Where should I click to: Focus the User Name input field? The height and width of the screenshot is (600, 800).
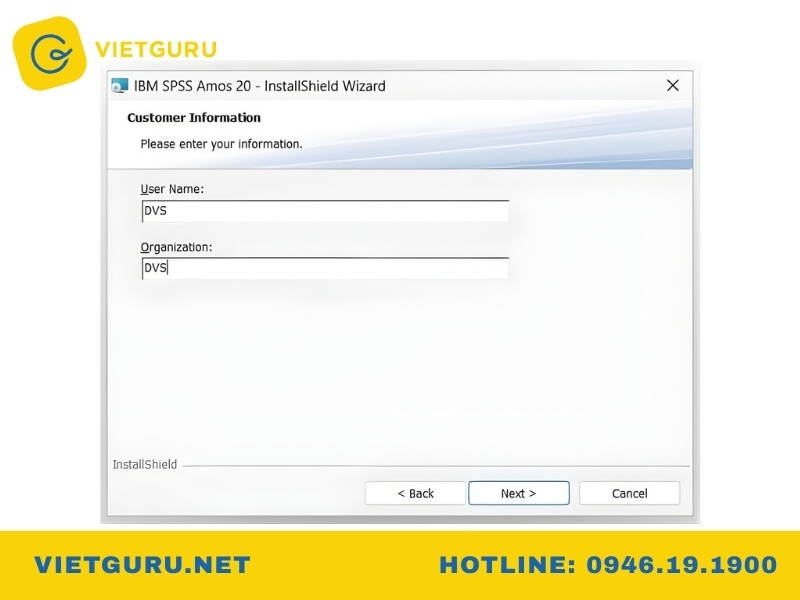coord(325,211)
